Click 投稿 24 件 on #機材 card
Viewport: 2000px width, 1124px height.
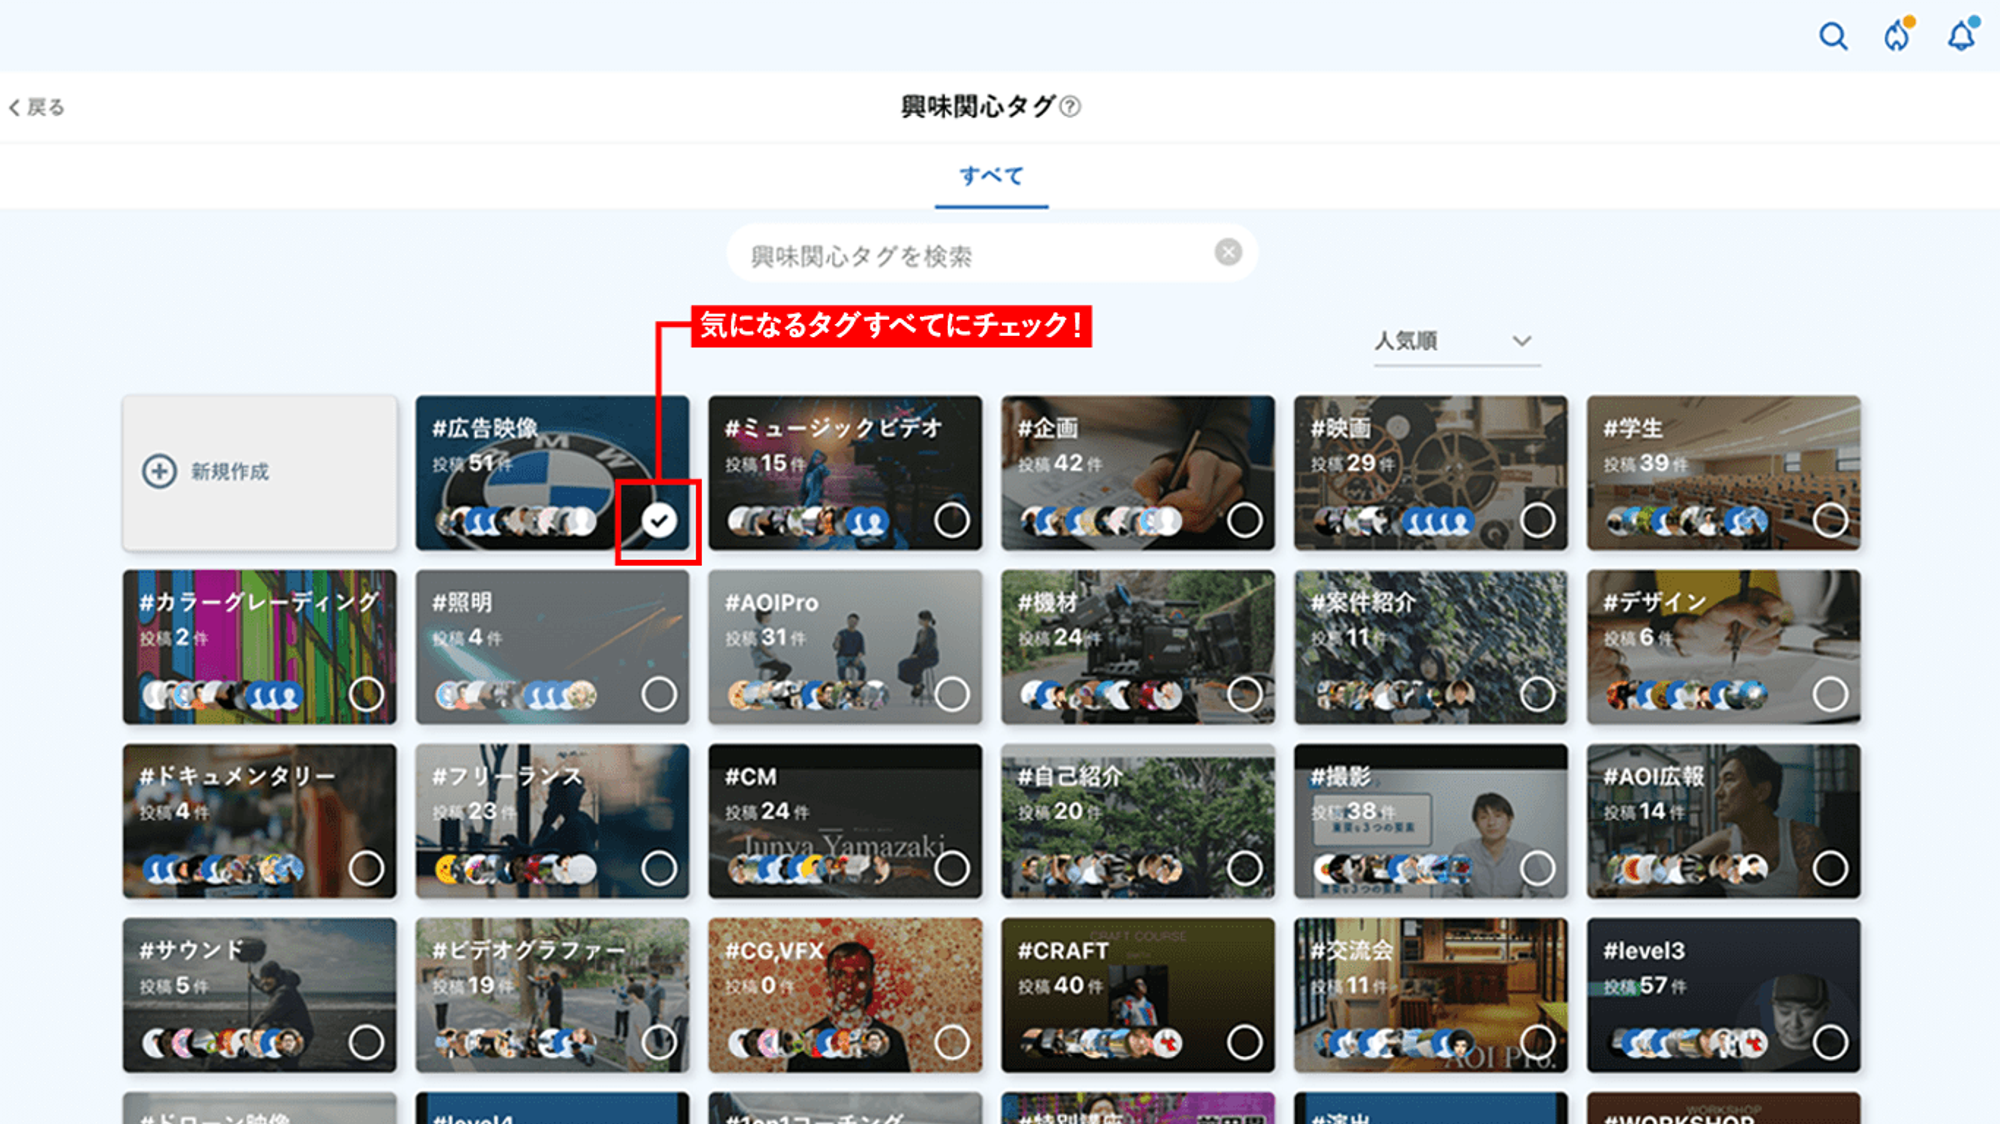(x=1060, y=638)
